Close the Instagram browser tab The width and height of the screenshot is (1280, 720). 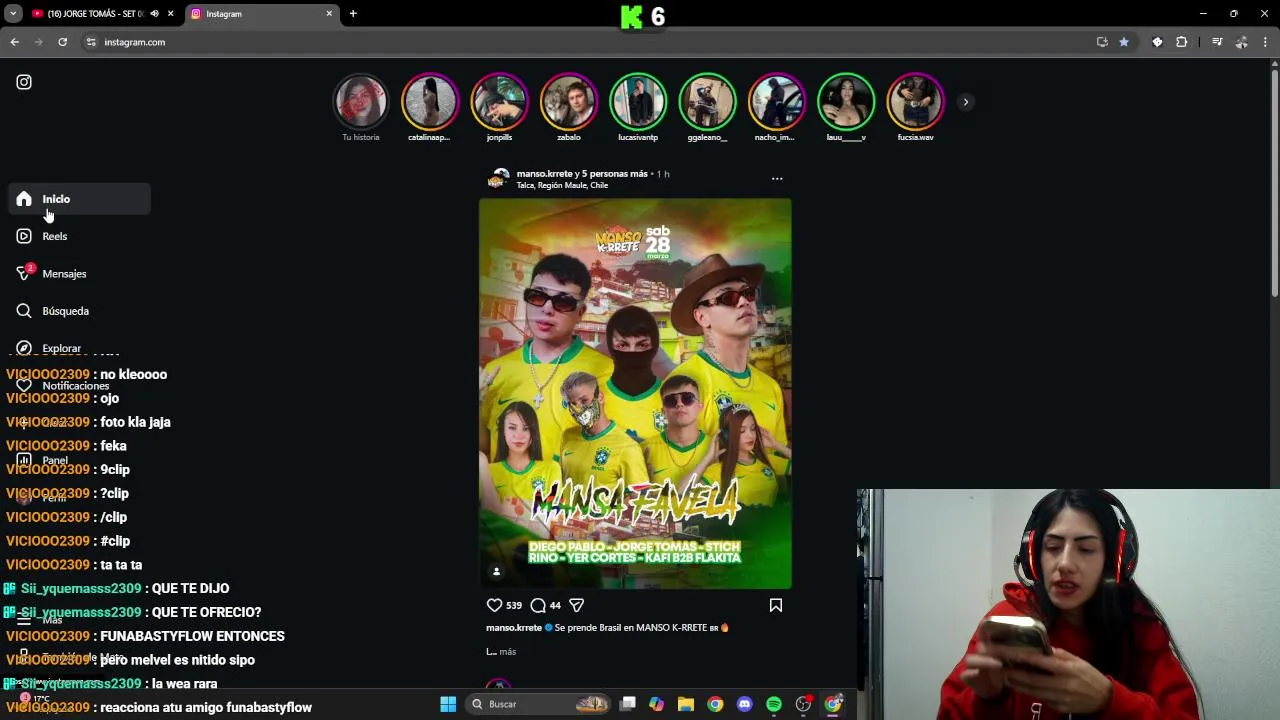coord(329,14)
